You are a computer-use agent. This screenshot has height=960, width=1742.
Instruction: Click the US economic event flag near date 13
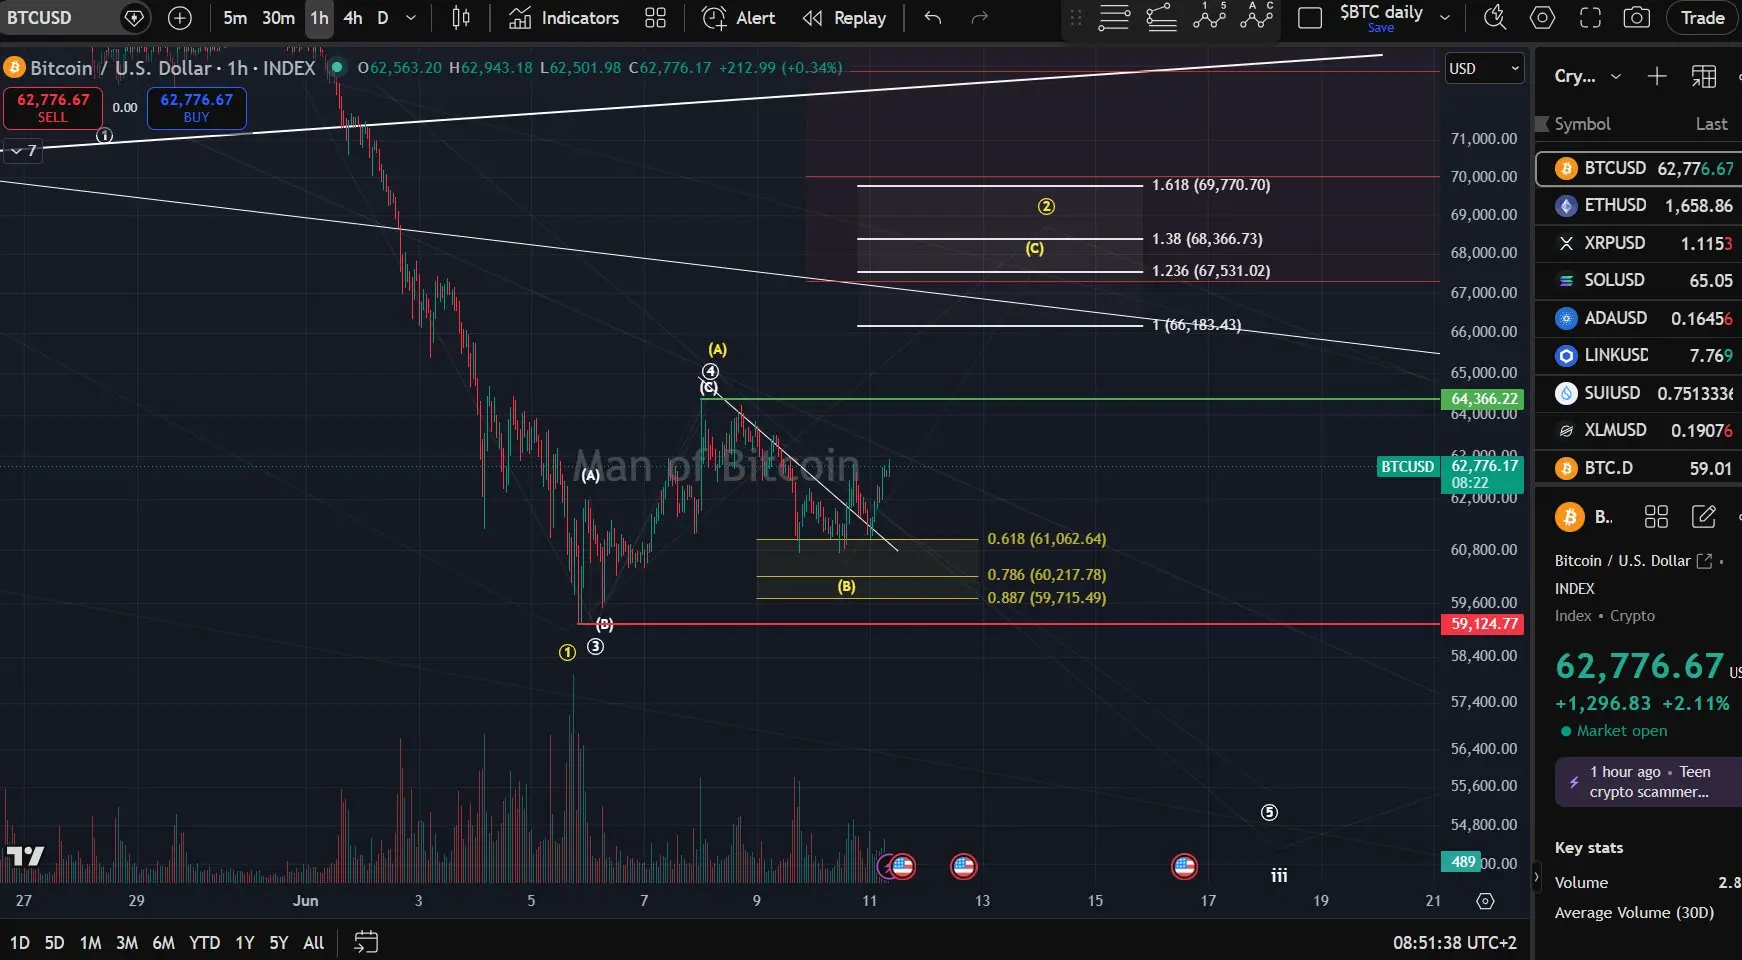click(x=964, y=866)
